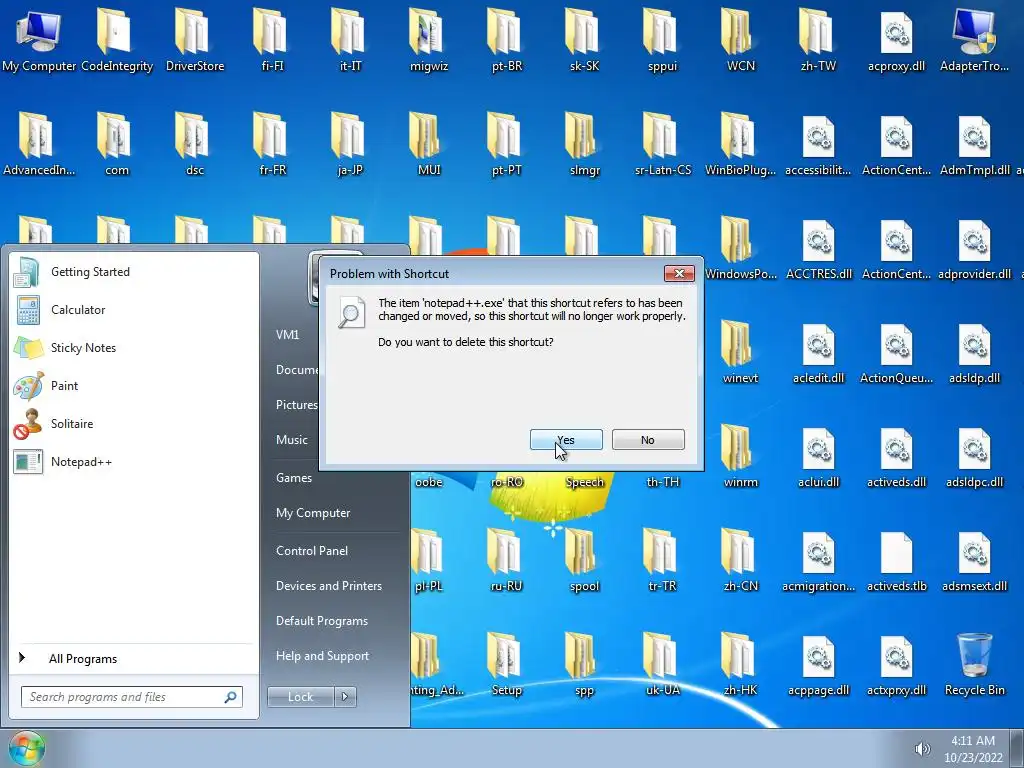Open Music from Start menu
The image size is (1024, 768).
pyautogui.click(x=291, y=440)
